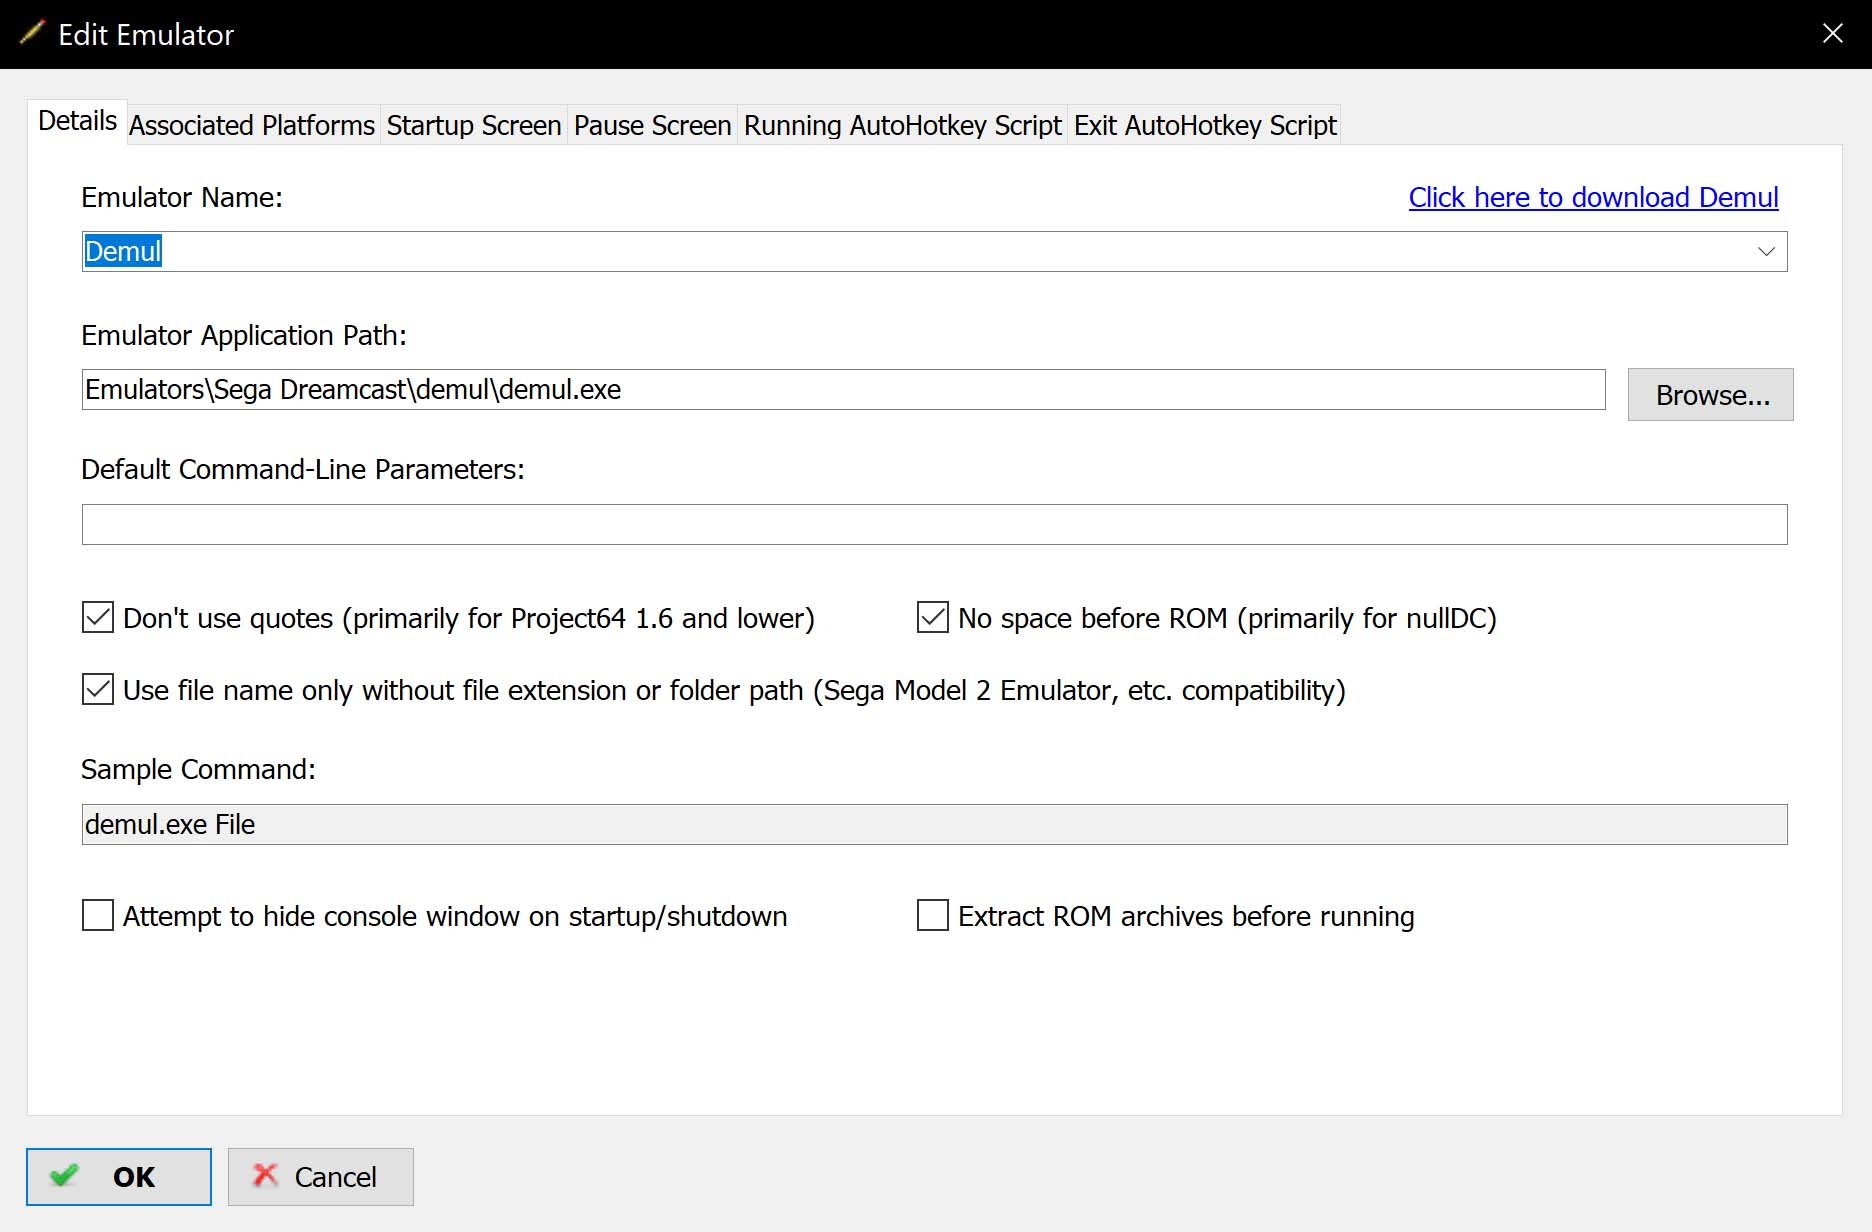Expand the Emulator Name dropdown arrow

tap(1766, 251)
